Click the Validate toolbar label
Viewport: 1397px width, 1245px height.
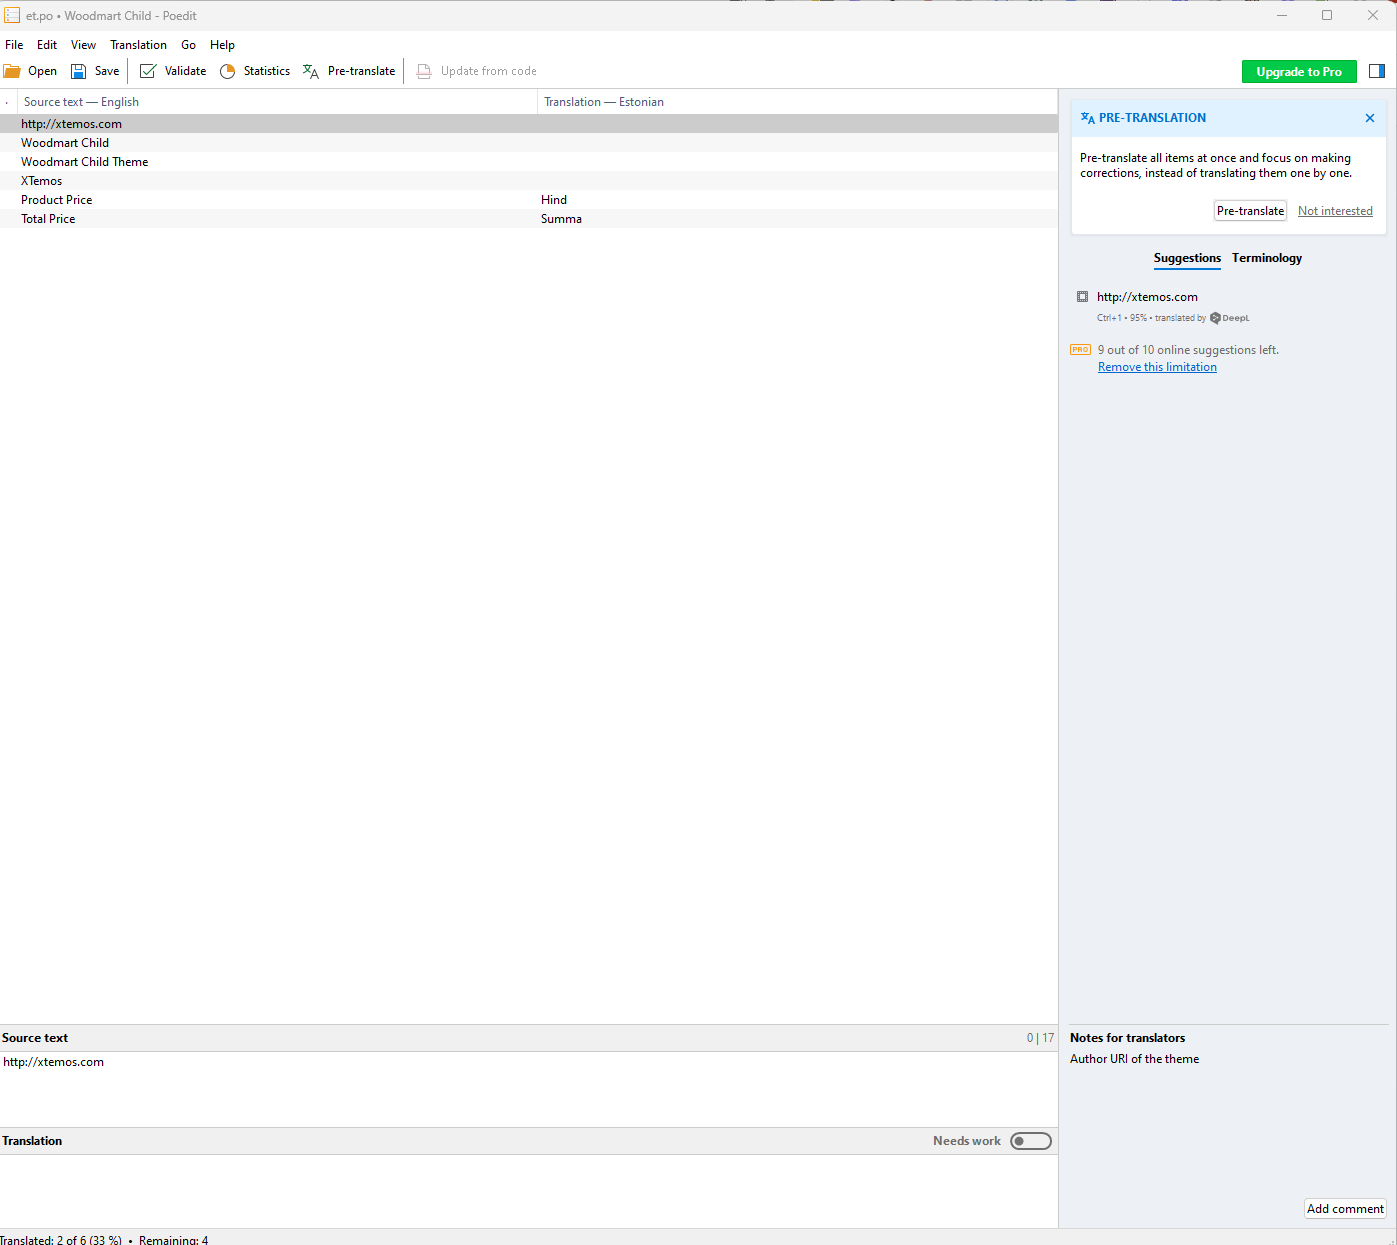click(x=185, y=71)
